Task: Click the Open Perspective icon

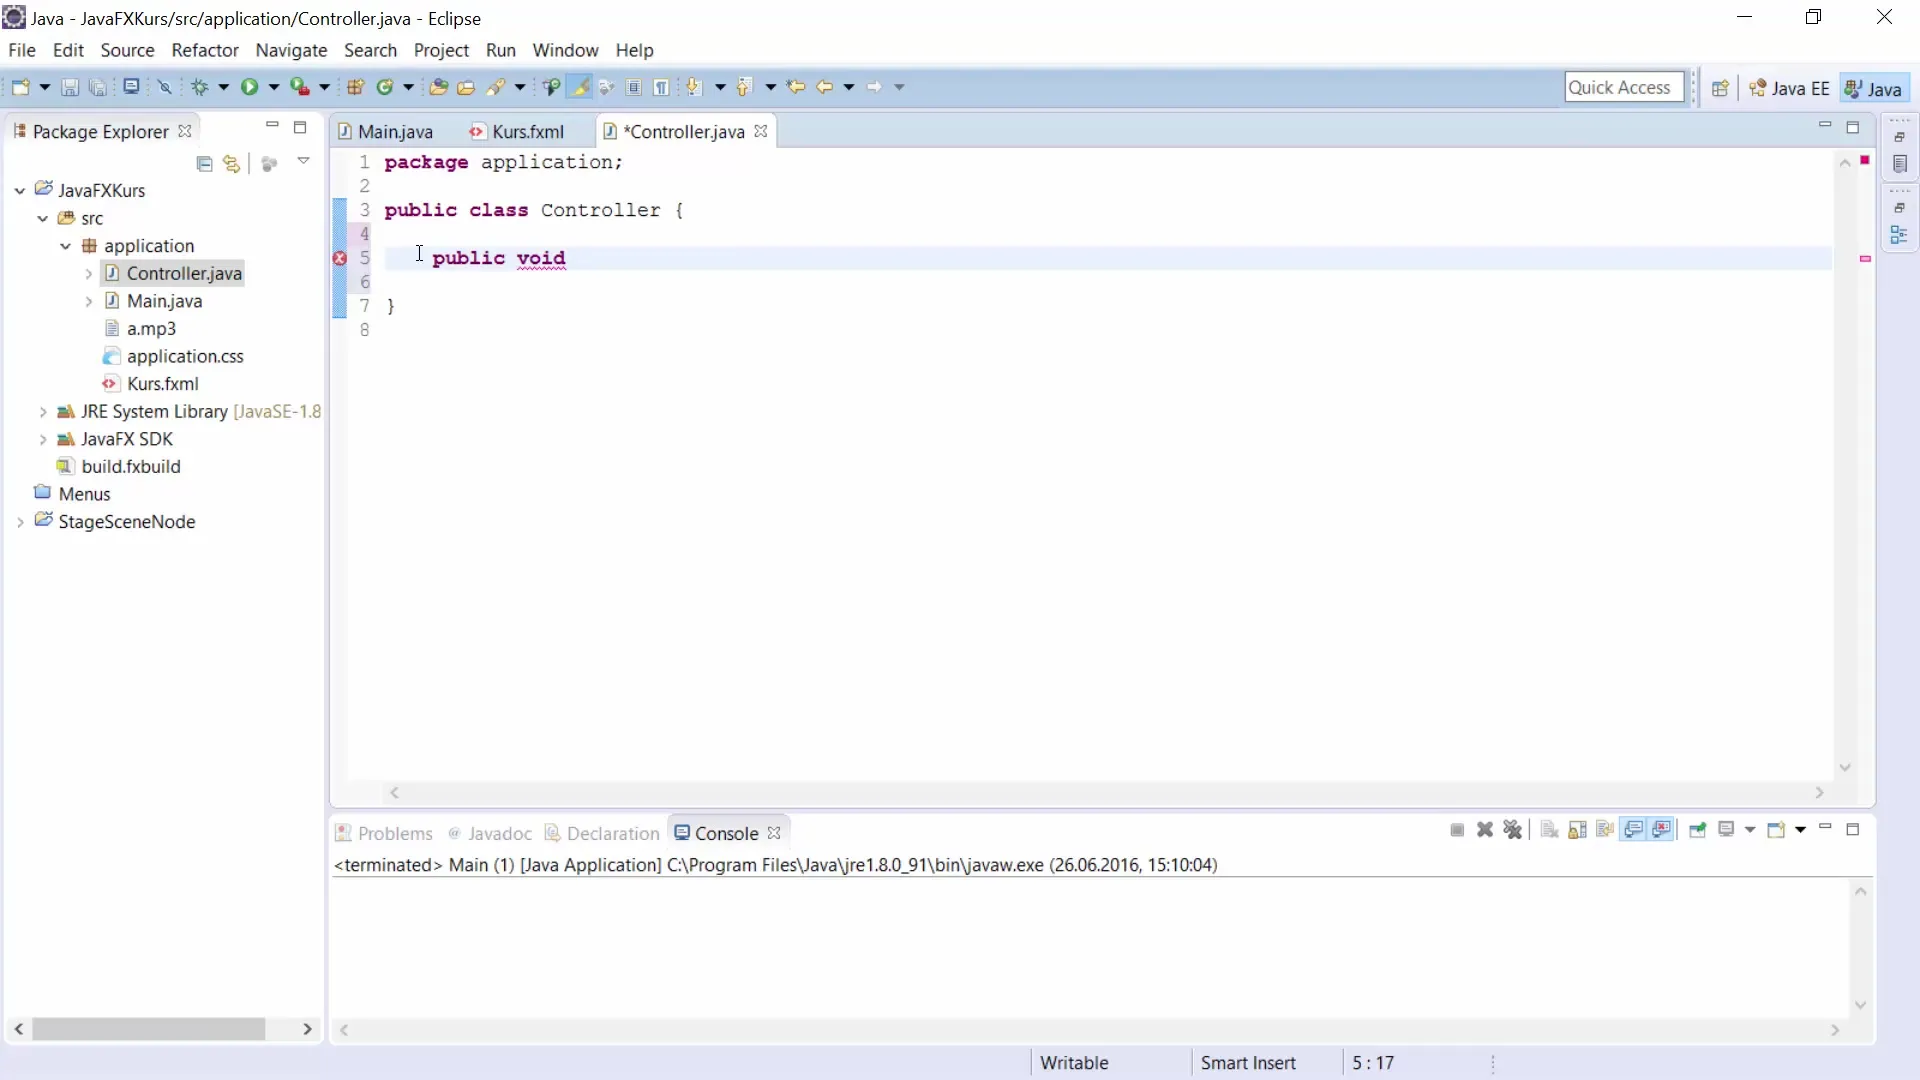Action: pos(1720,88)
